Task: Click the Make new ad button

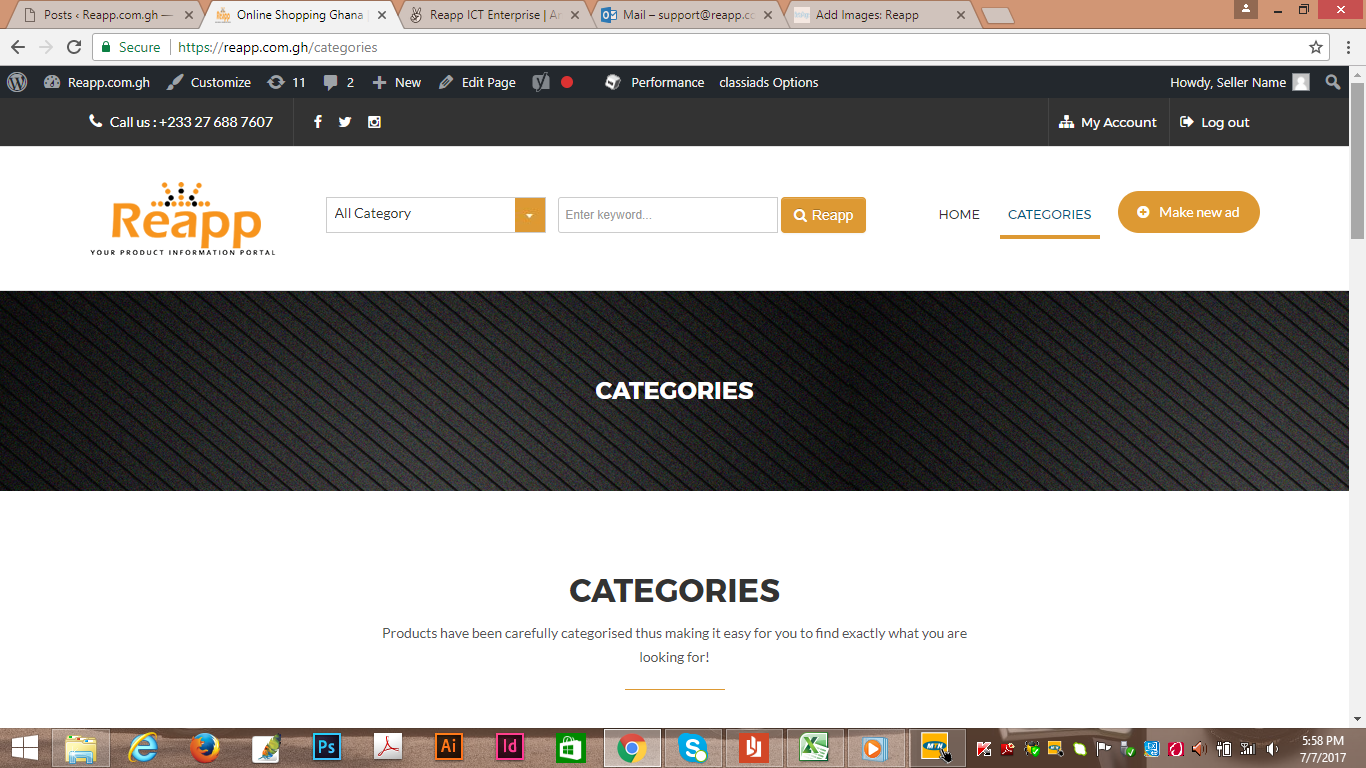Action: (x=1188, y=212)
